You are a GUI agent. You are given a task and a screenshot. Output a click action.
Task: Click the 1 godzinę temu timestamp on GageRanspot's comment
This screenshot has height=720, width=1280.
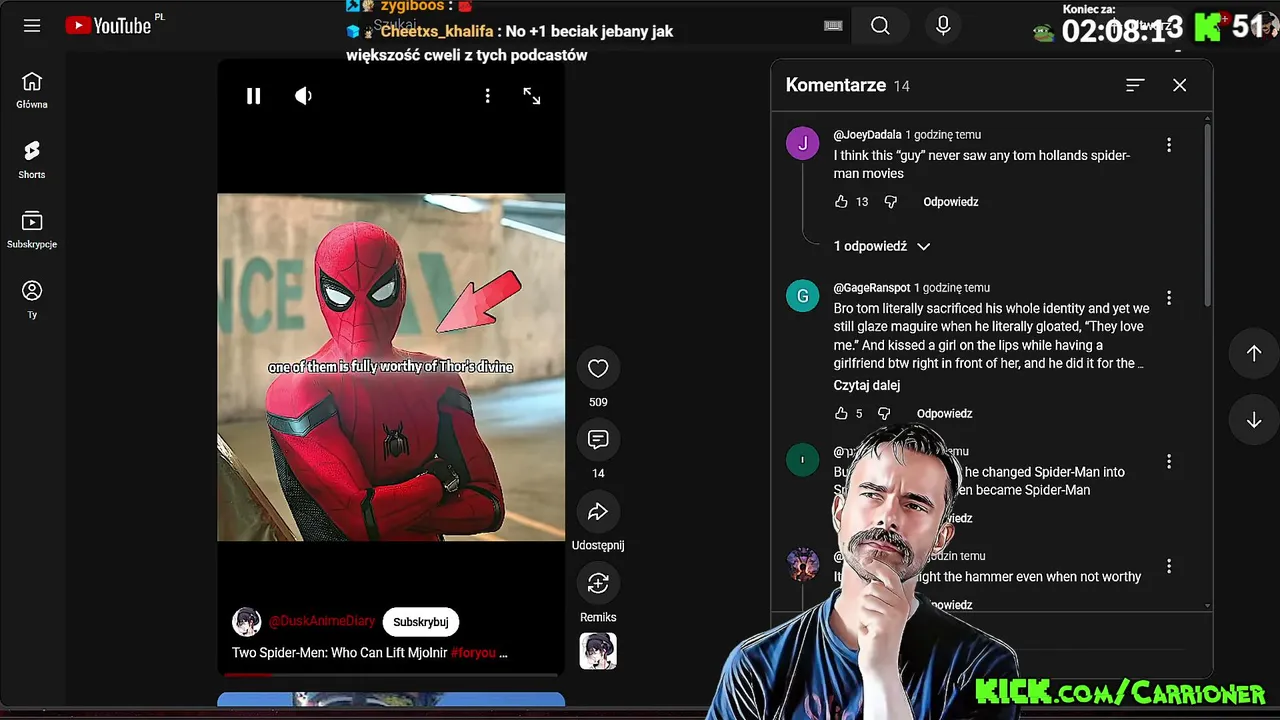point(952,288)
